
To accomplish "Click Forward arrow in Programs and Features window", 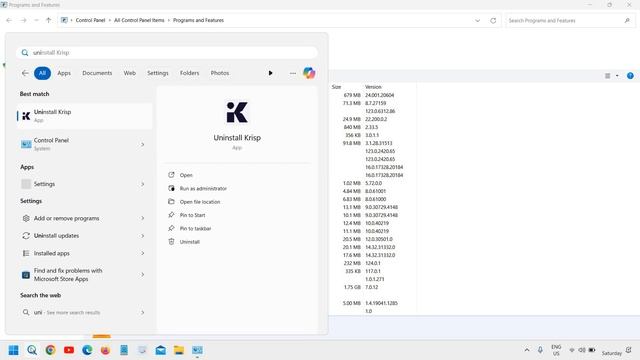I will pos(23,20).
